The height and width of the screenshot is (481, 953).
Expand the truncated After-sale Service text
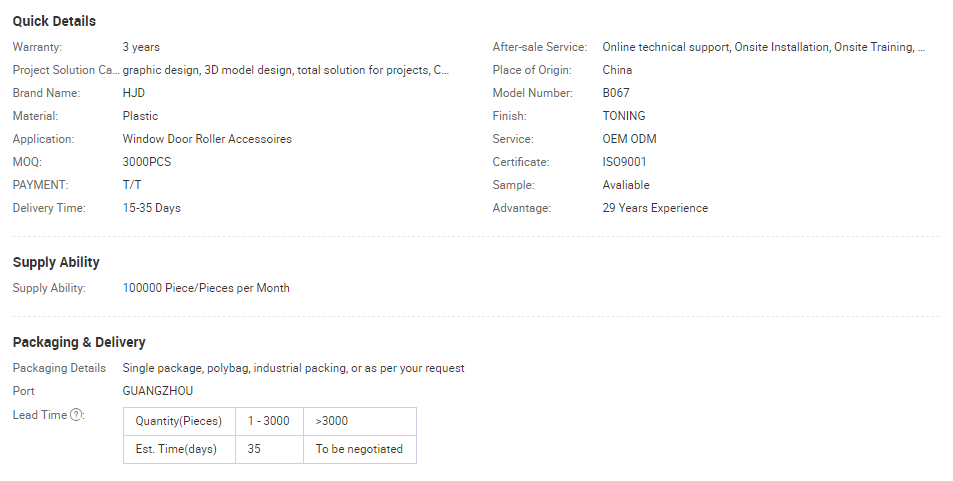[763, 47]
